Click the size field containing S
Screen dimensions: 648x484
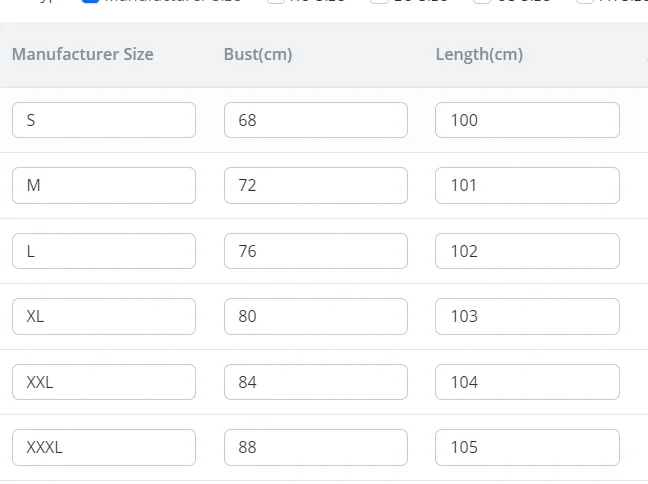tap(104, 120)
